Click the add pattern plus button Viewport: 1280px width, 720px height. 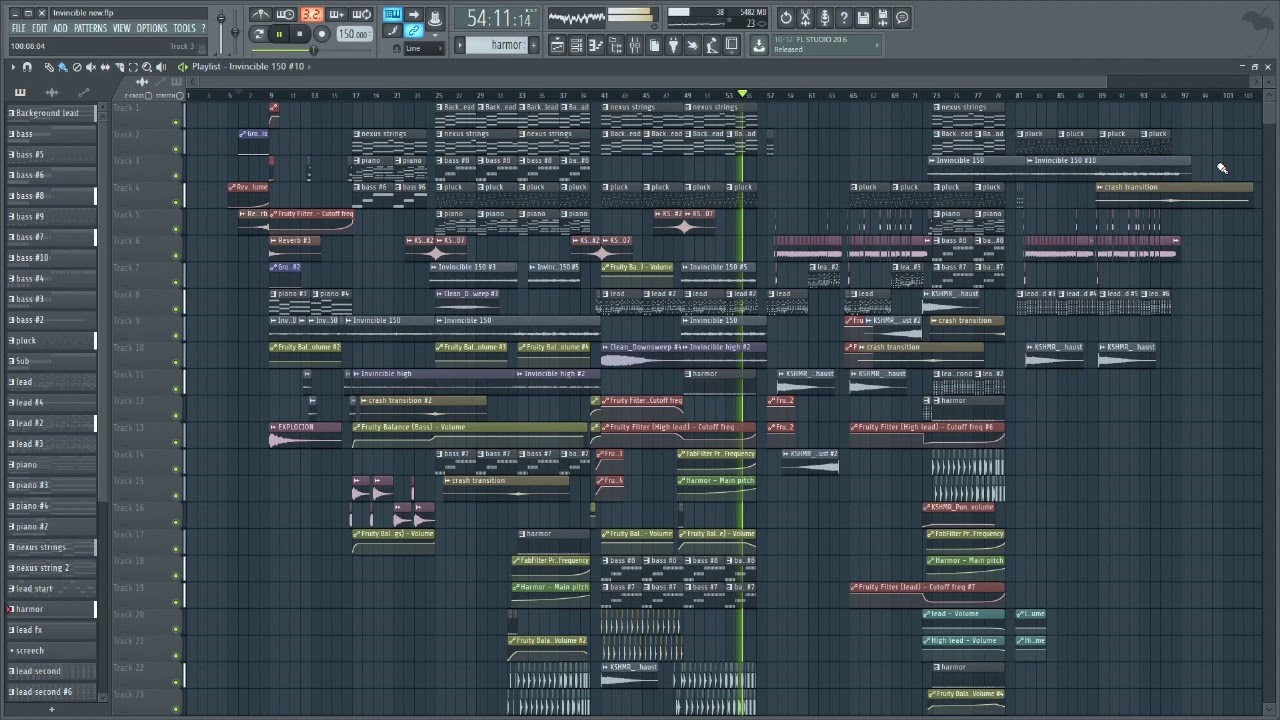pos(533,45)
